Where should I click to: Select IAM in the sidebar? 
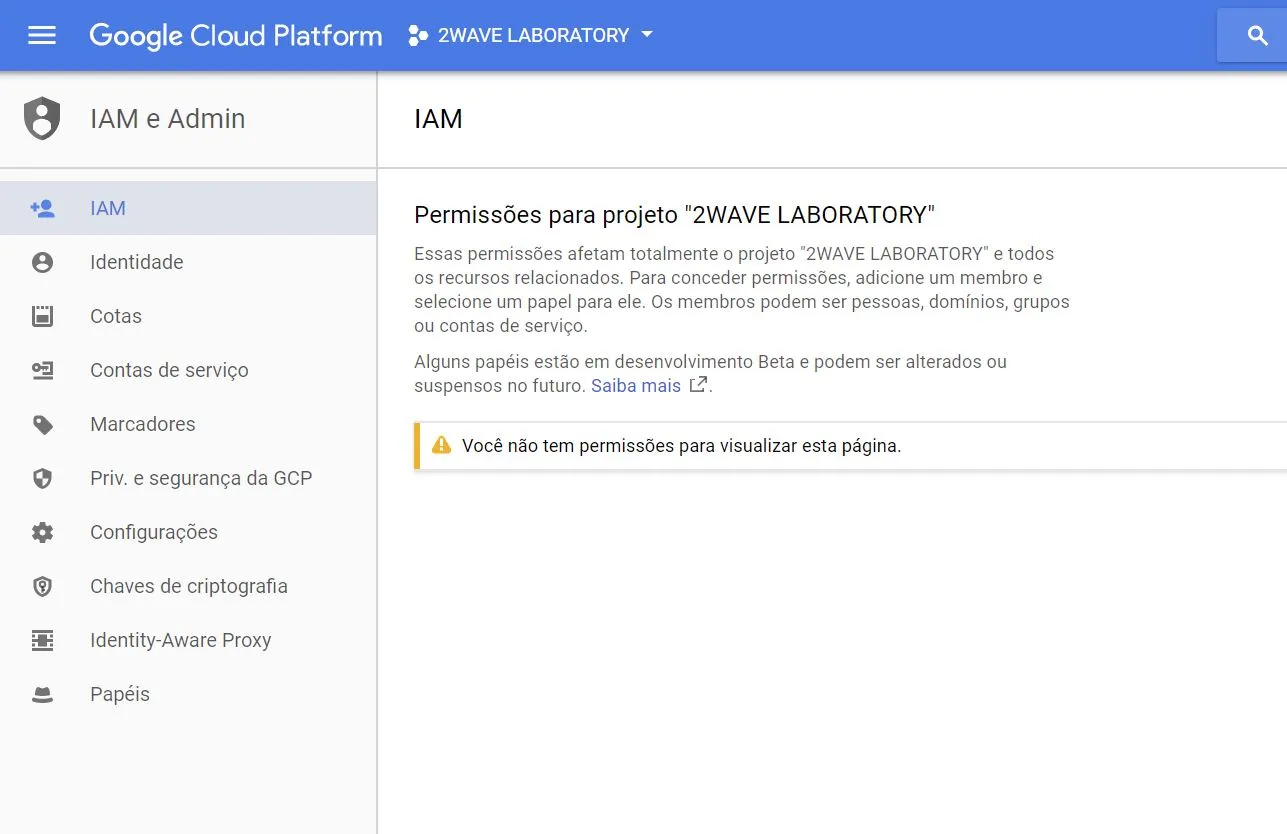(x=188, y=208)
